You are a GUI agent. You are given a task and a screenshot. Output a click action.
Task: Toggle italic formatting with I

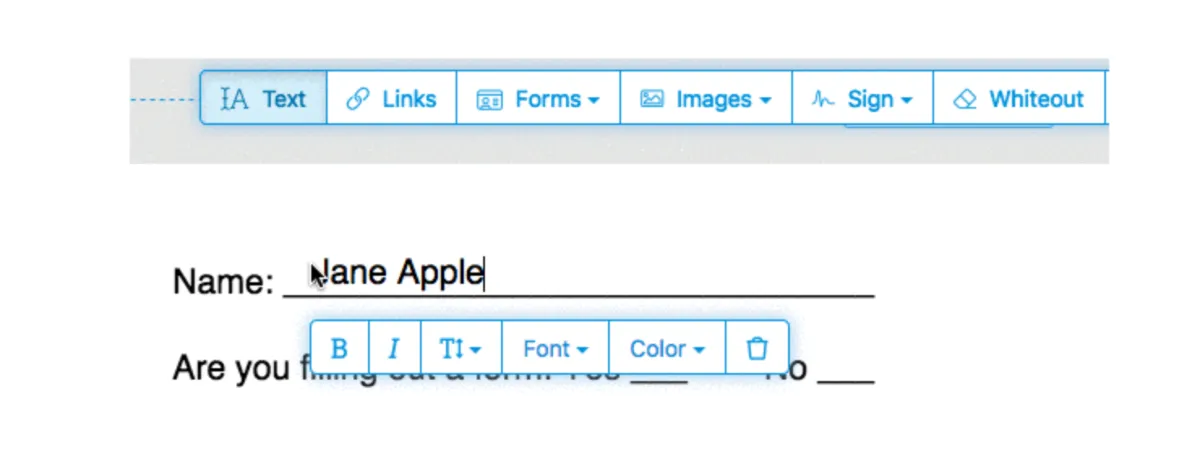[394, 348]
